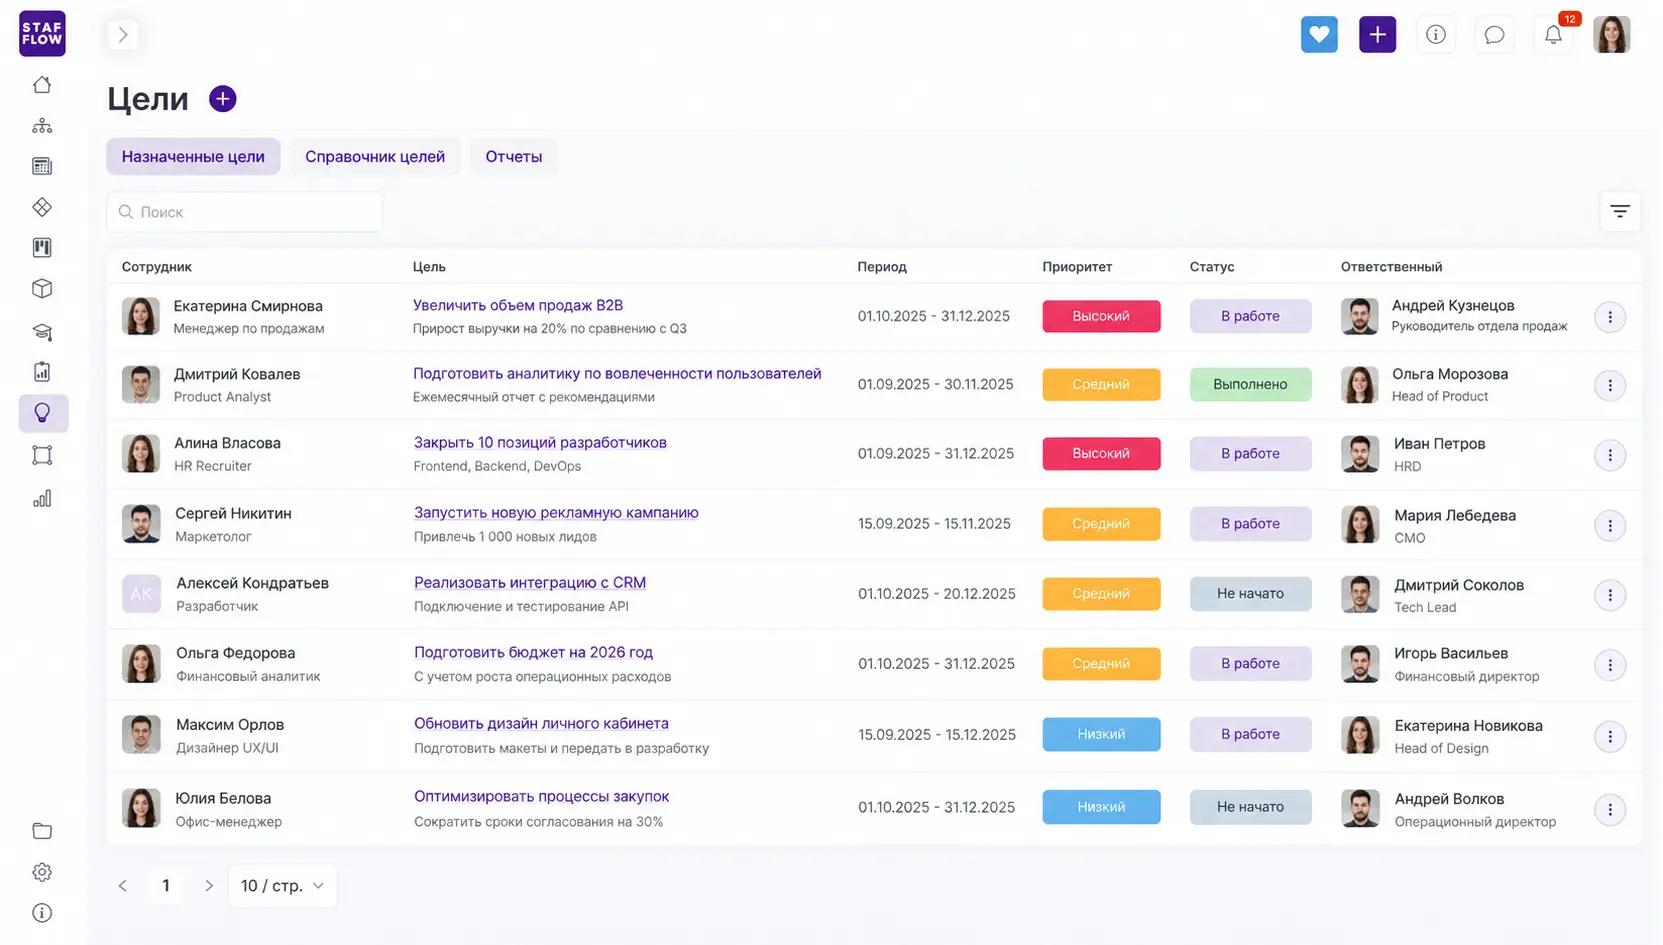
Task: Click the blue heart button in header
Action: coord(1319,34)
